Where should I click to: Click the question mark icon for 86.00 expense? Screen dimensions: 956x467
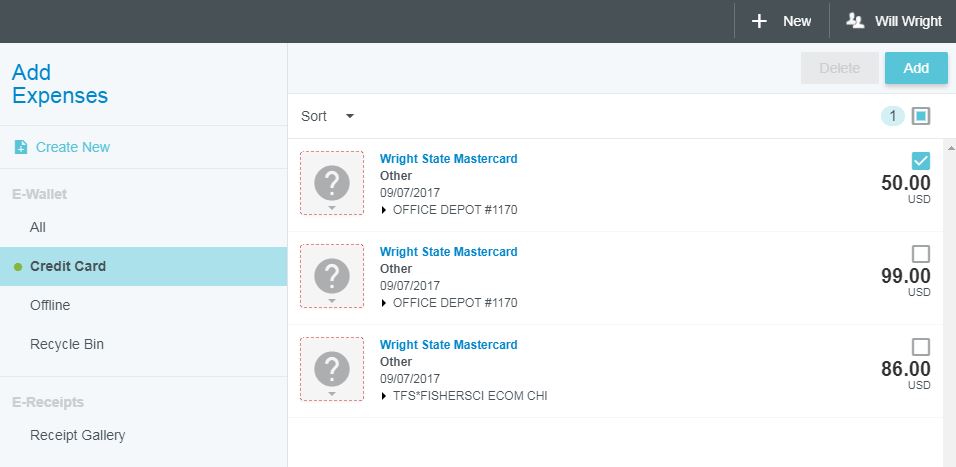[332, 369]
